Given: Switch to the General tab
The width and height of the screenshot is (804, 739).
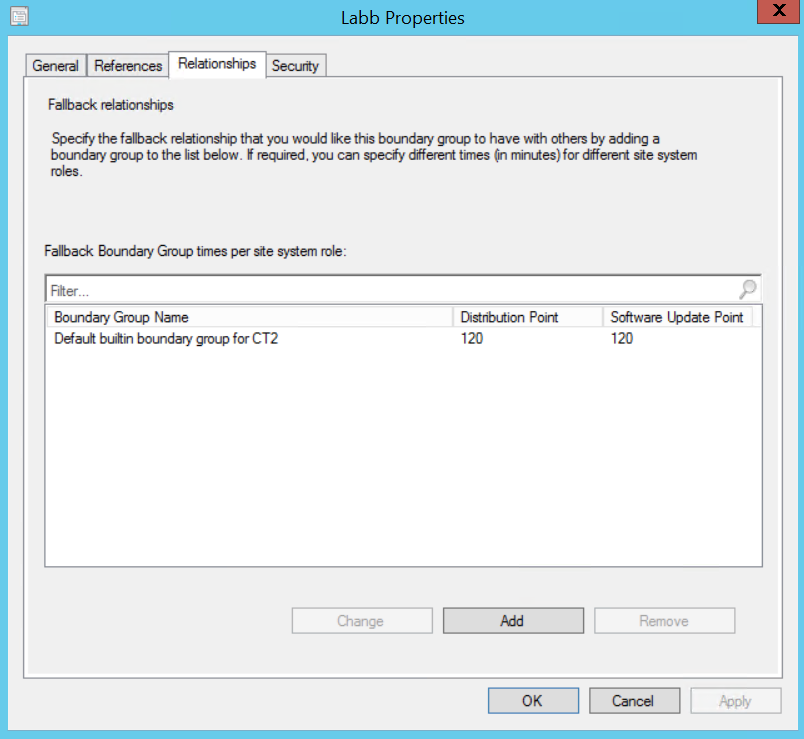Looking at the screenshot, I should click(55, 66).
